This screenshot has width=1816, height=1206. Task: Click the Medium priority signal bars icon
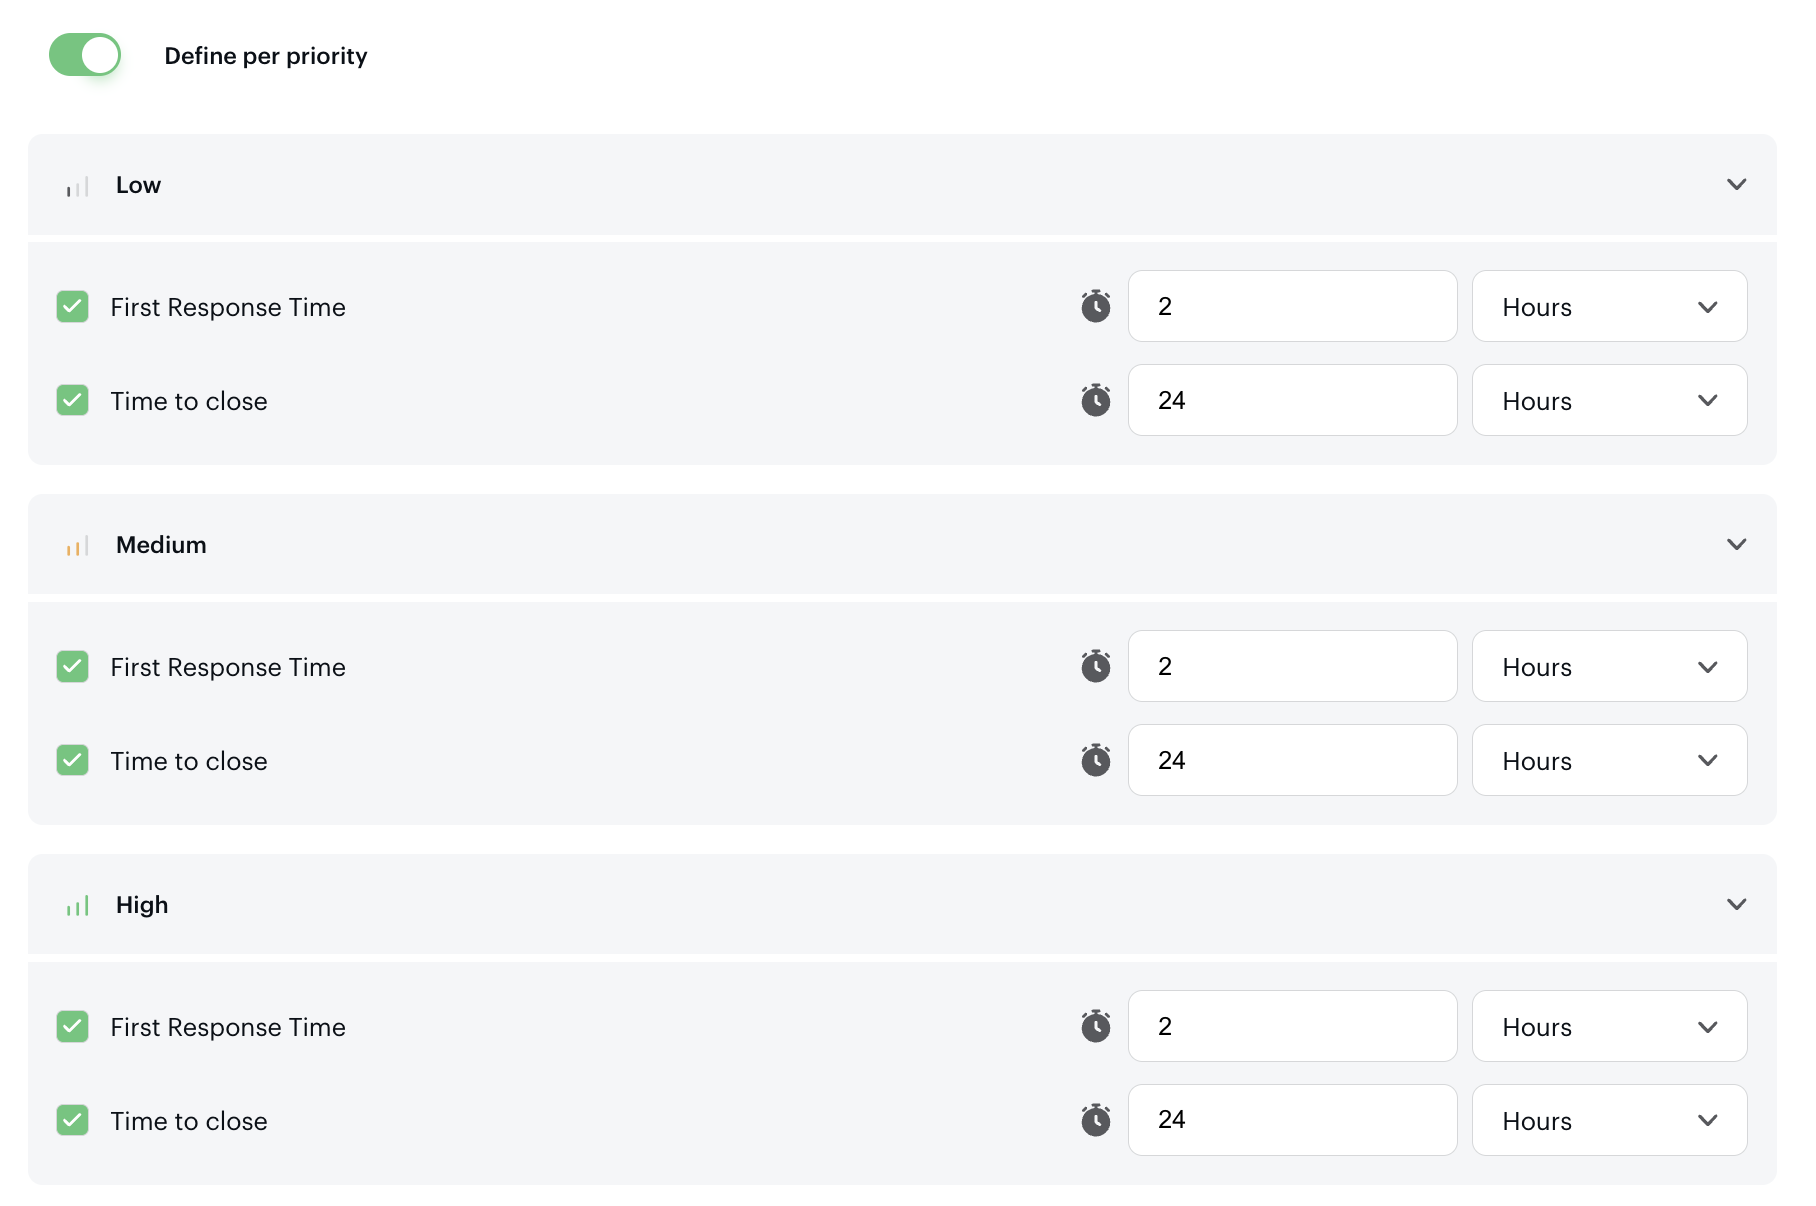78,546
